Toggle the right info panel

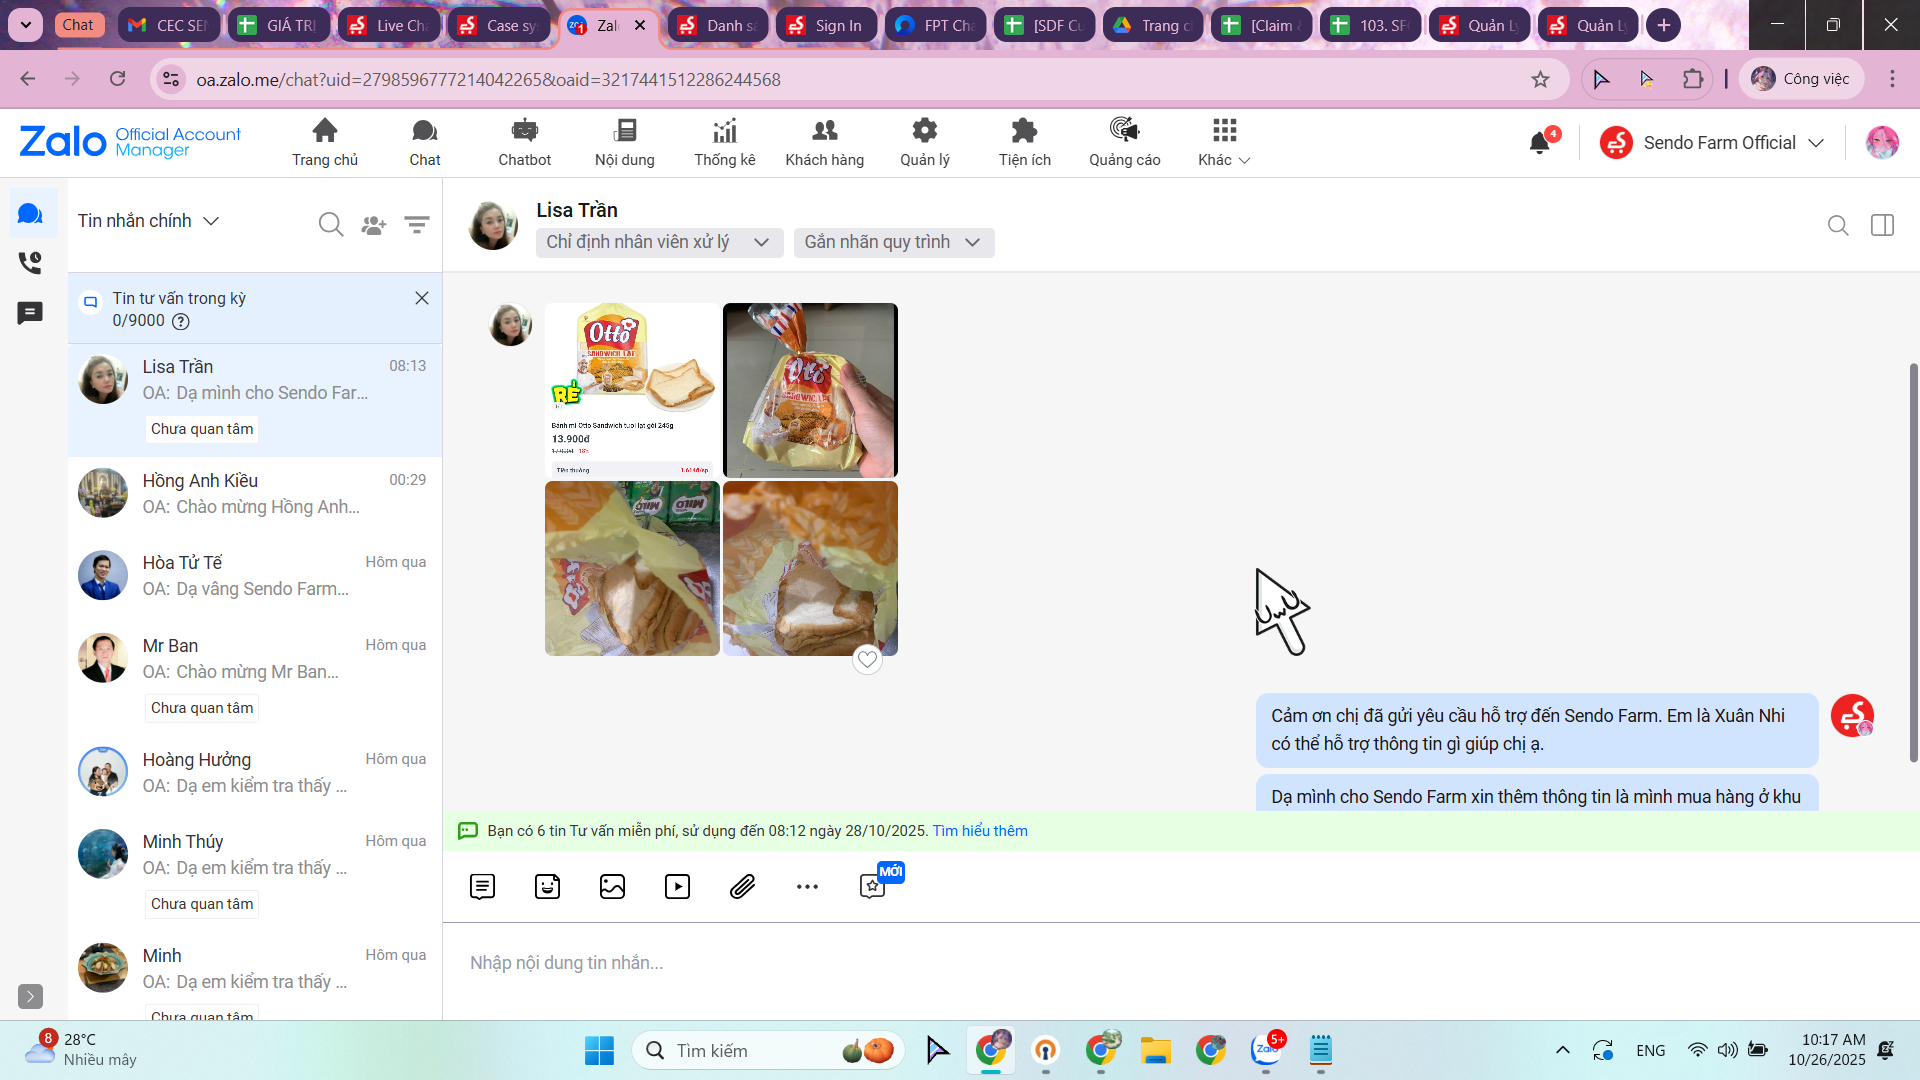(x=1882, y=226)
